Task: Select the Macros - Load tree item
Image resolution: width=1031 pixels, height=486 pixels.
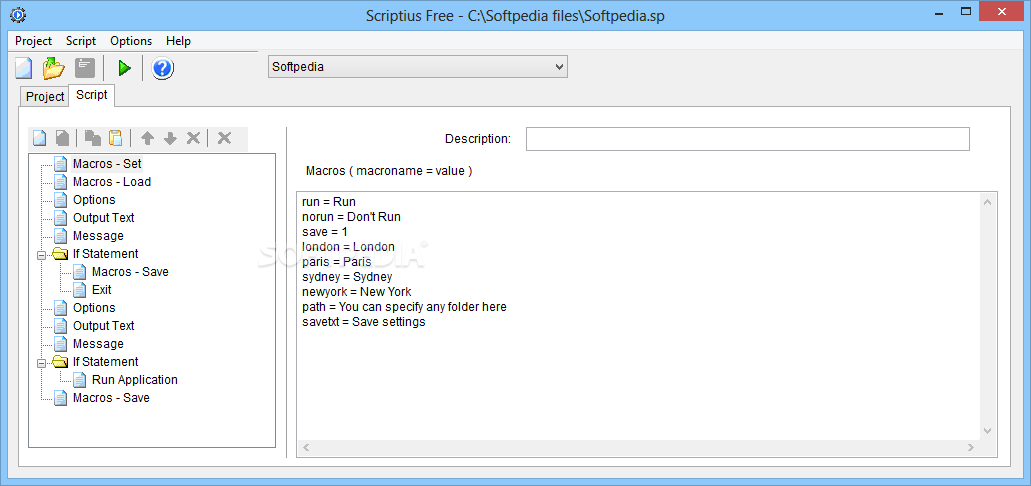Action: coord(112,182)
